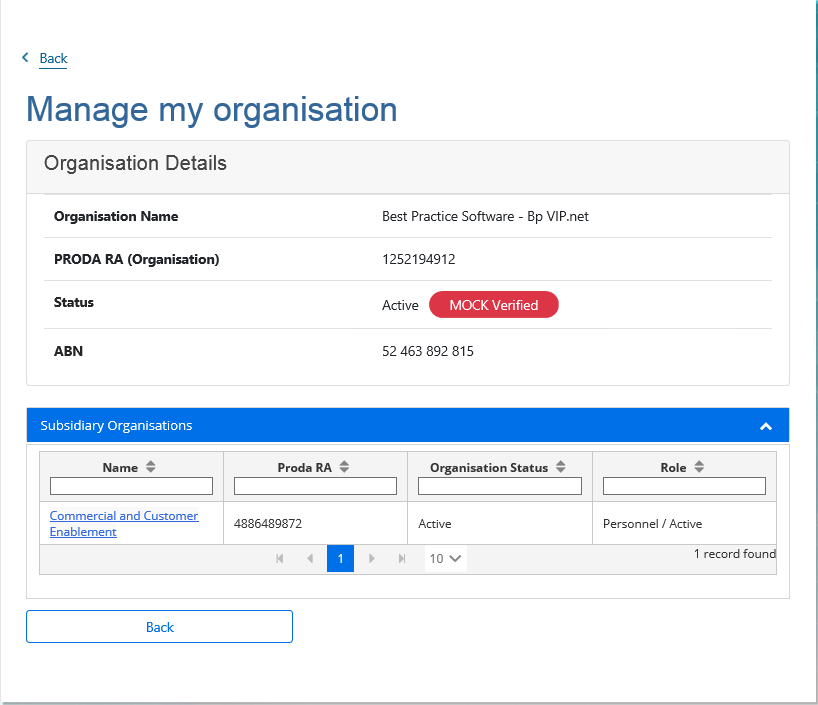818x705 pixels.
Task: Select Proda RA value 4886489872
Action: [268, 523]
